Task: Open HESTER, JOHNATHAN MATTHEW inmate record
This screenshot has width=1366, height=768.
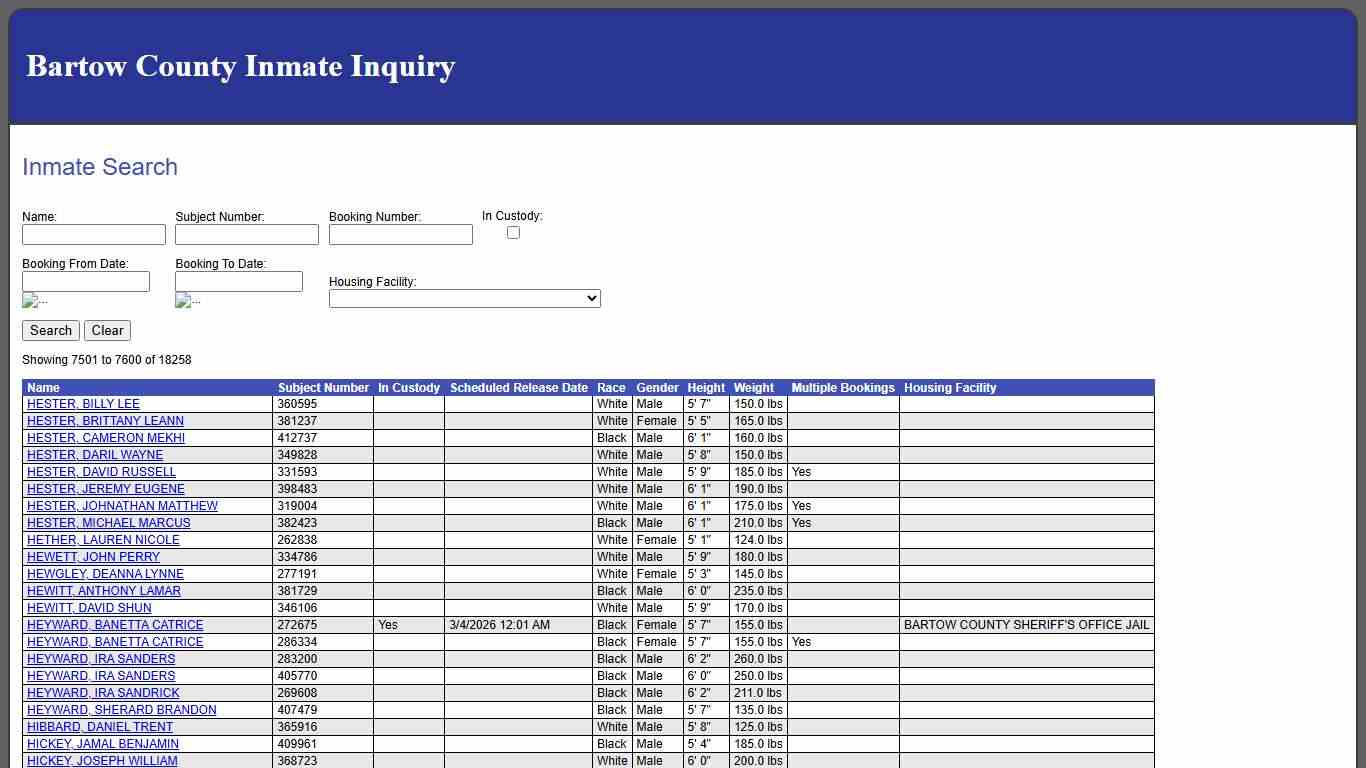Action: [121, 506]
